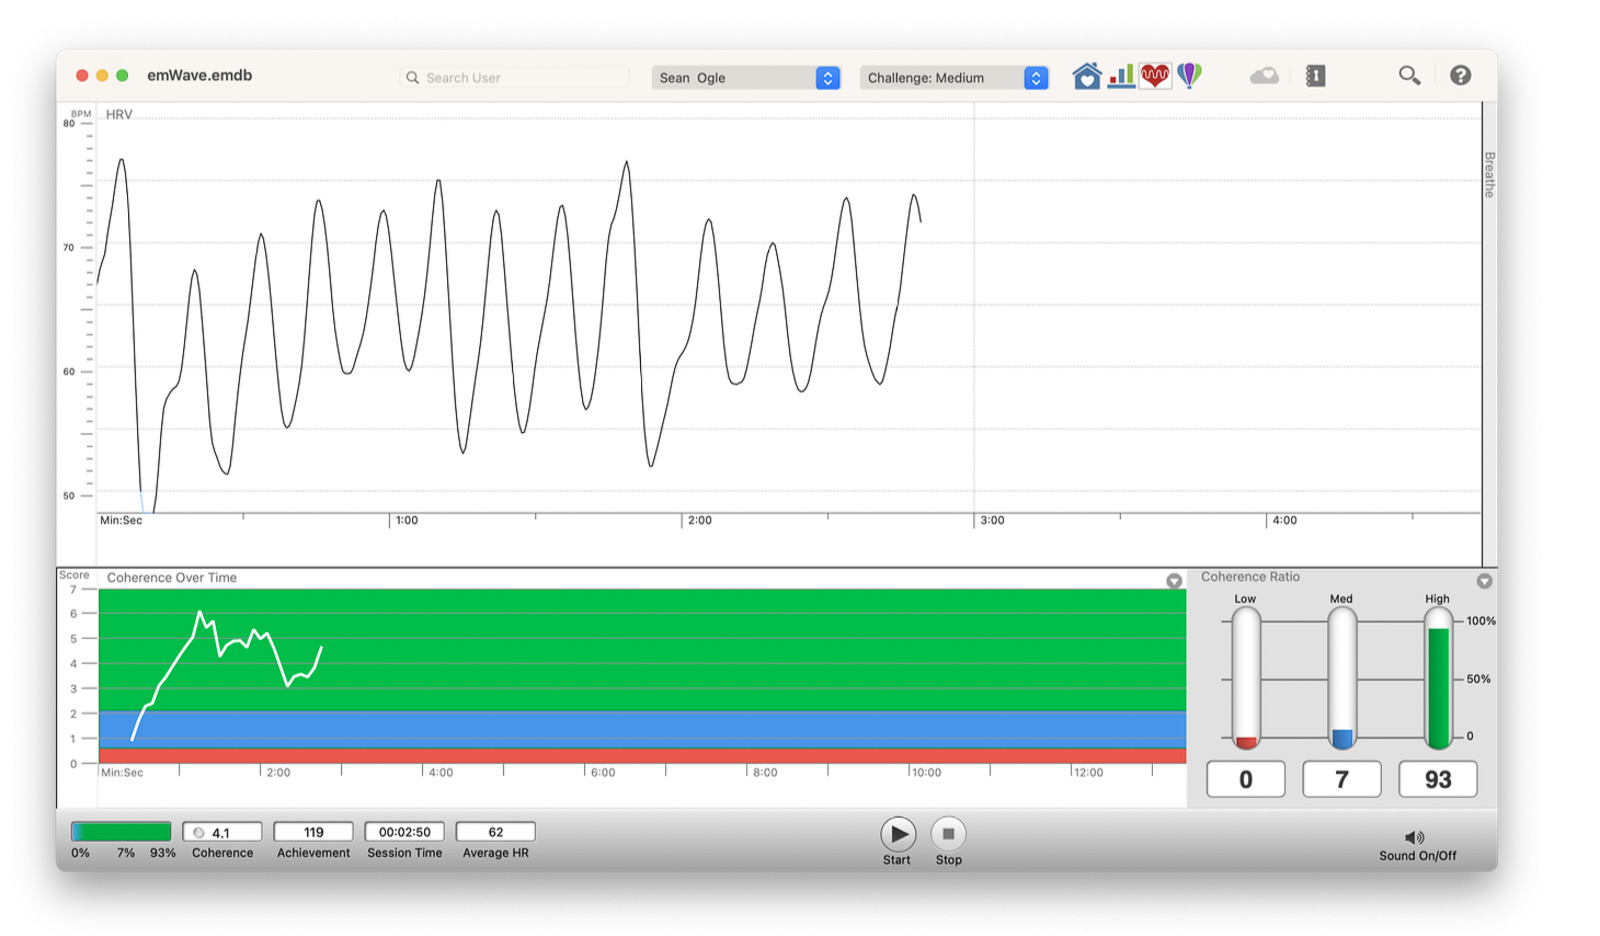Expand the Coherence Over Time panel menu

point(1174,581)
